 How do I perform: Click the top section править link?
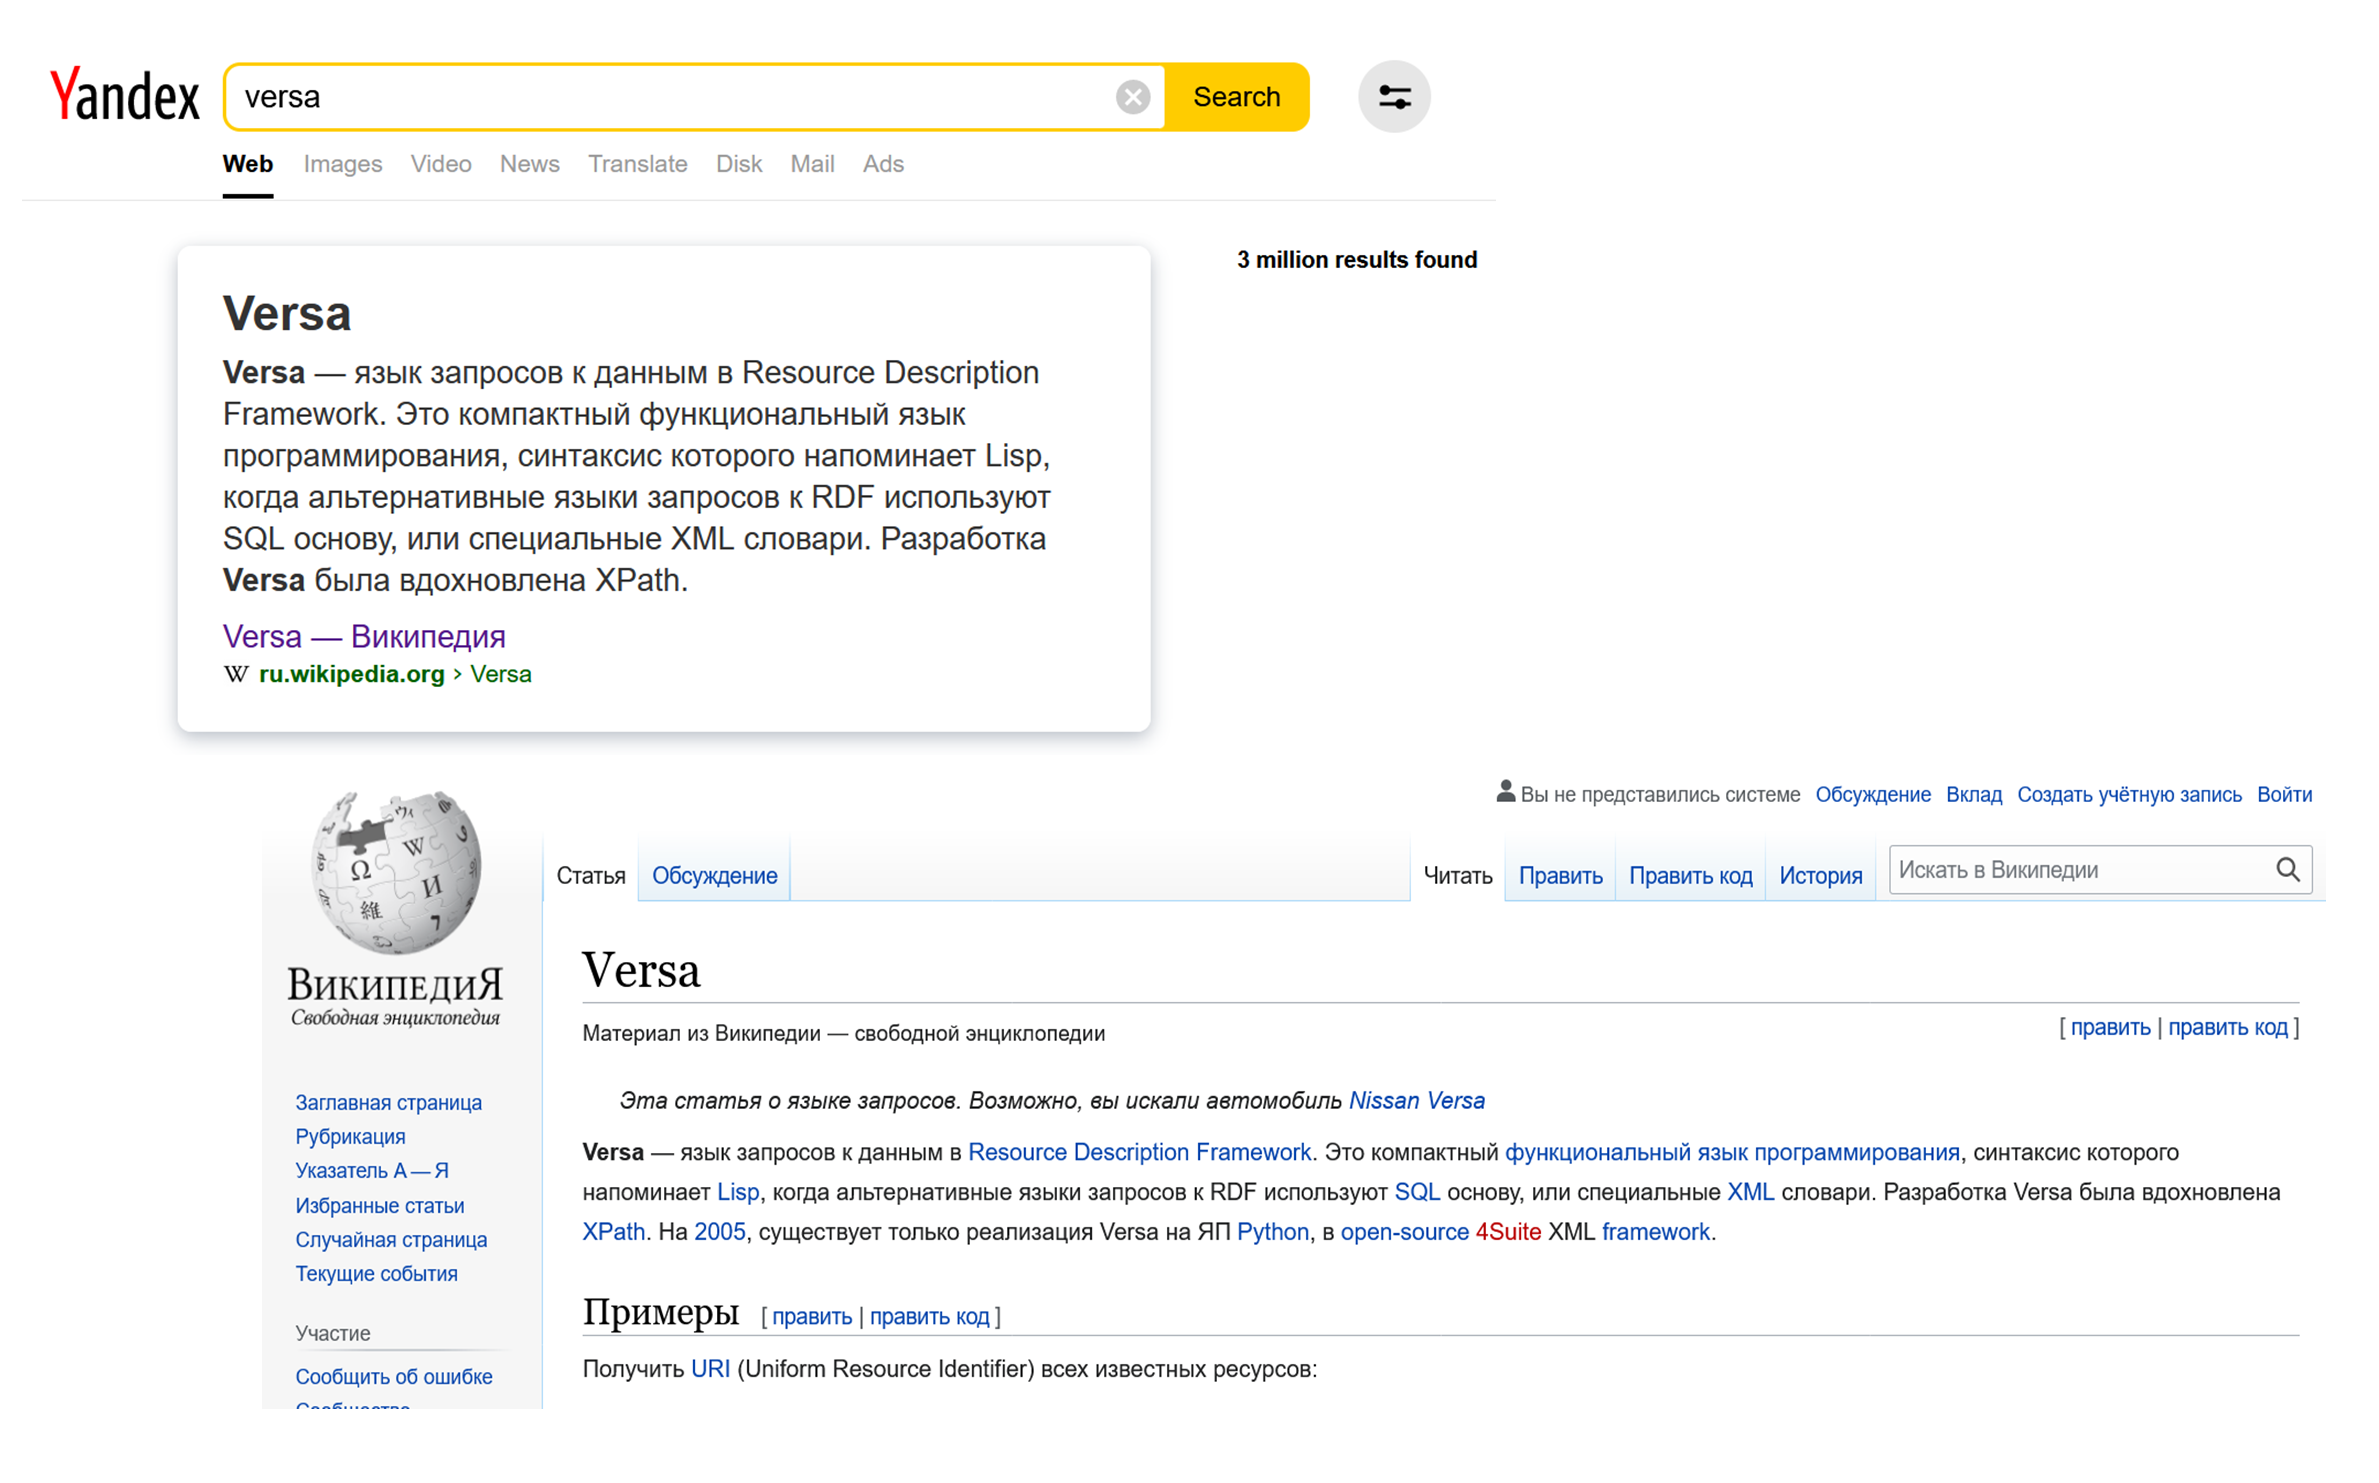(x=2109, y=1027)
